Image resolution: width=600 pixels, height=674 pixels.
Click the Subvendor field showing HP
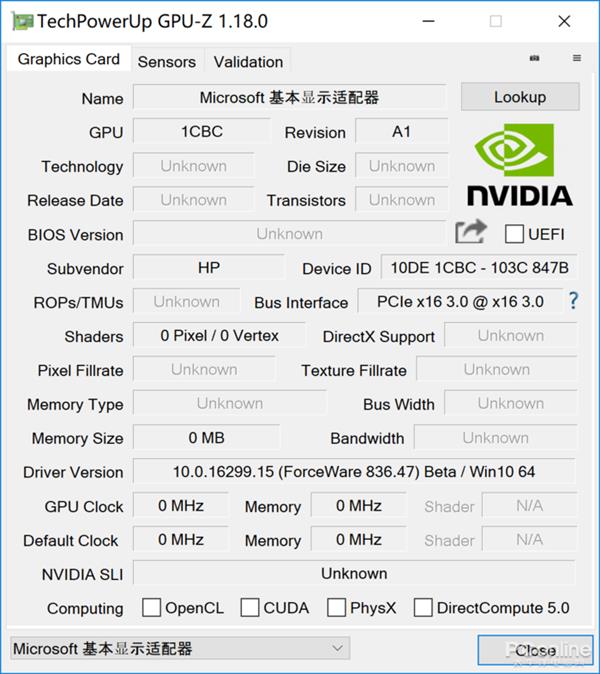click(208, 268)
